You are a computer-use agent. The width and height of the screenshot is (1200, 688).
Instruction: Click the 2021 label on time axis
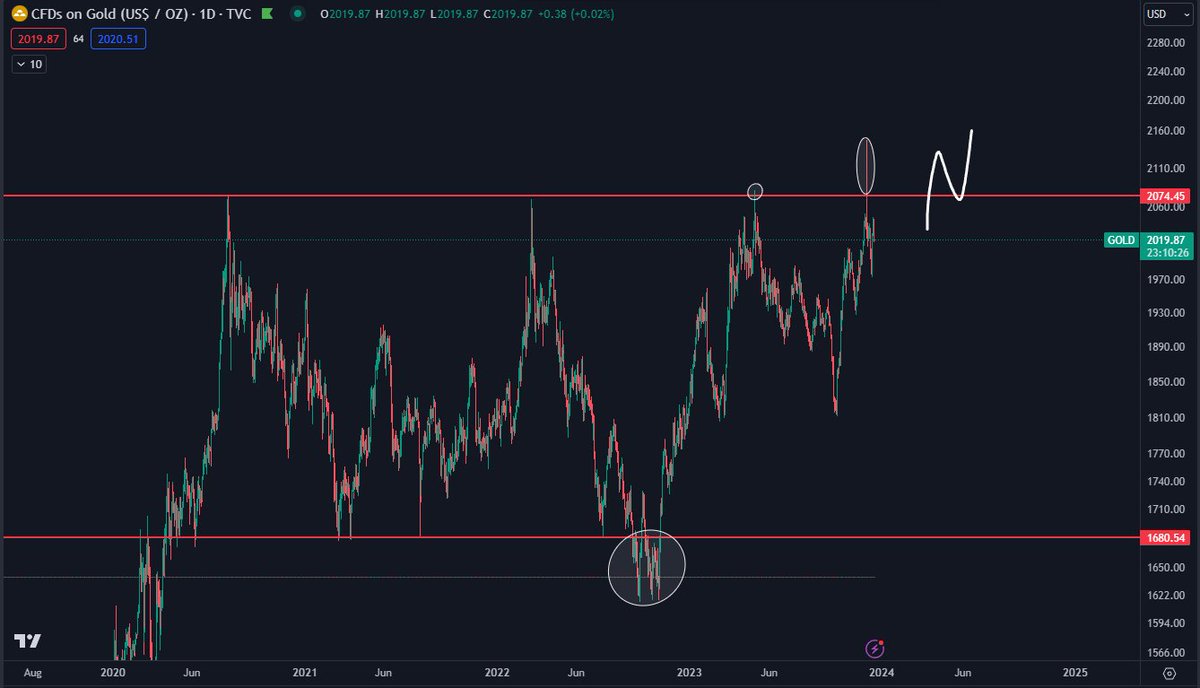point(305,672)
